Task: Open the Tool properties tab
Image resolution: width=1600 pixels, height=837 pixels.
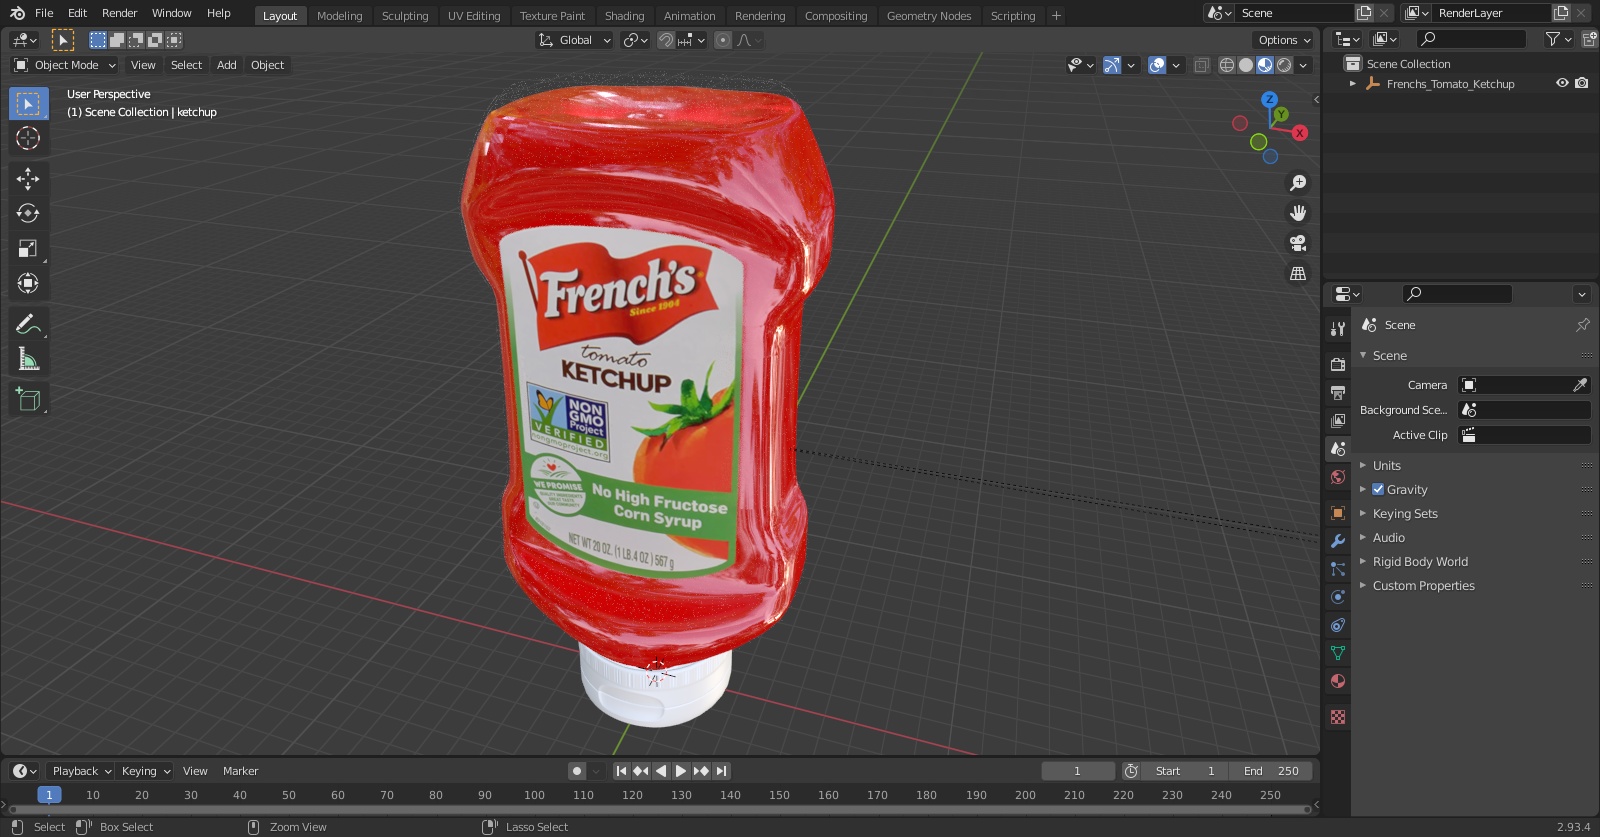Action: click(x=1338, y=328)
